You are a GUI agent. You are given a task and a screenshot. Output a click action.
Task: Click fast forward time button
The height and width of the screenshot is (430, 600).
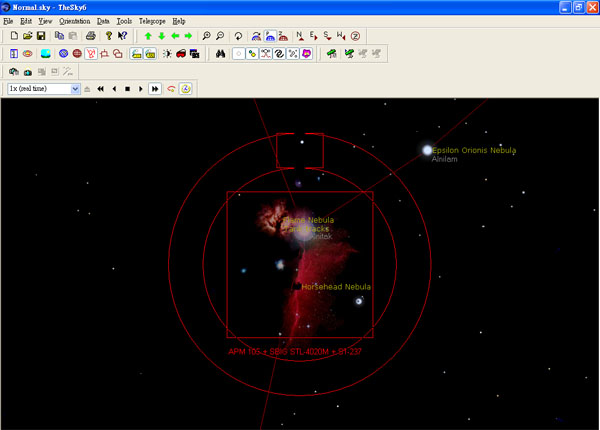(x=154, y=89)
